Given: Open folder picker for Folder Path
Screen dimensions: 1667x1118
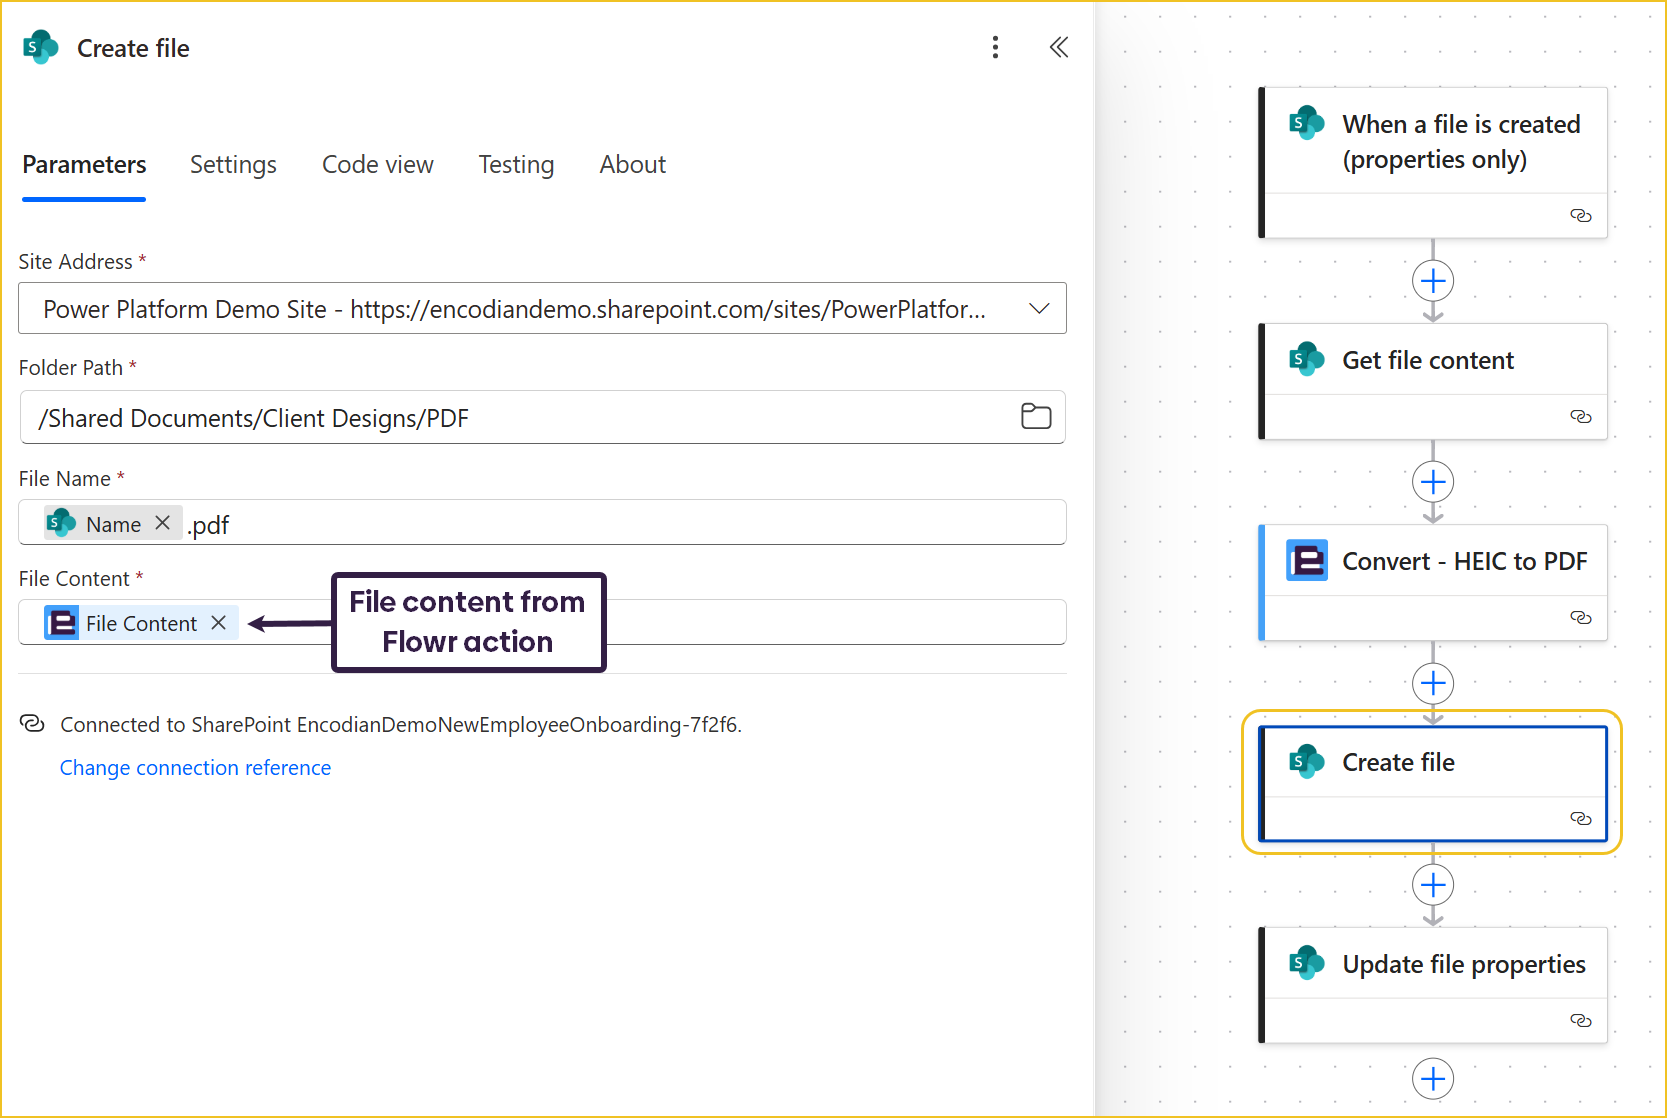Looking at the screenshot, I should point(1035,417).
